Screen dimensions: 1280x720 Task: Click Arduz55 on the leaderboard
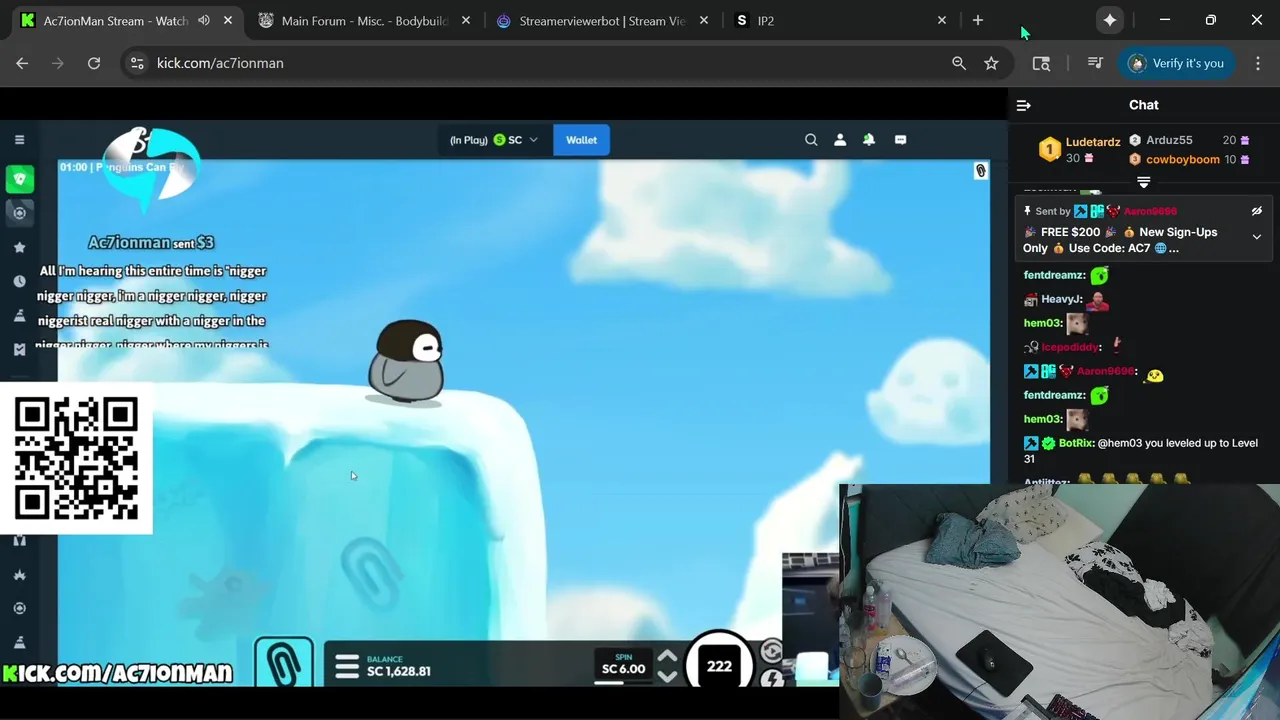coord(1169,140)
